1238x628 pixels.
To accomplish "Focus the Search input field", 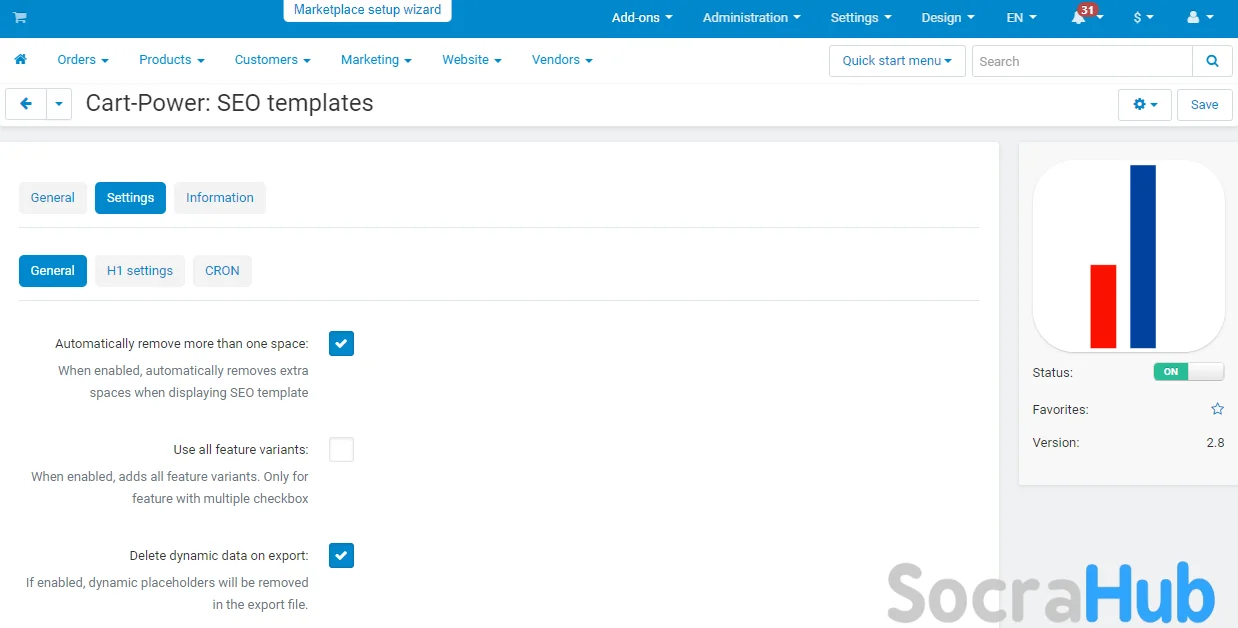I will [x=1082, y=61].
